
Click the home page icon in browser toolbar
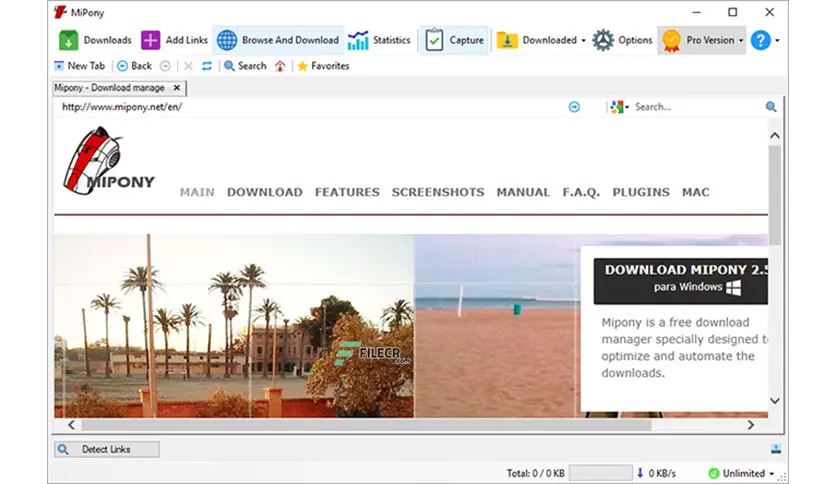tap(280, 66)
